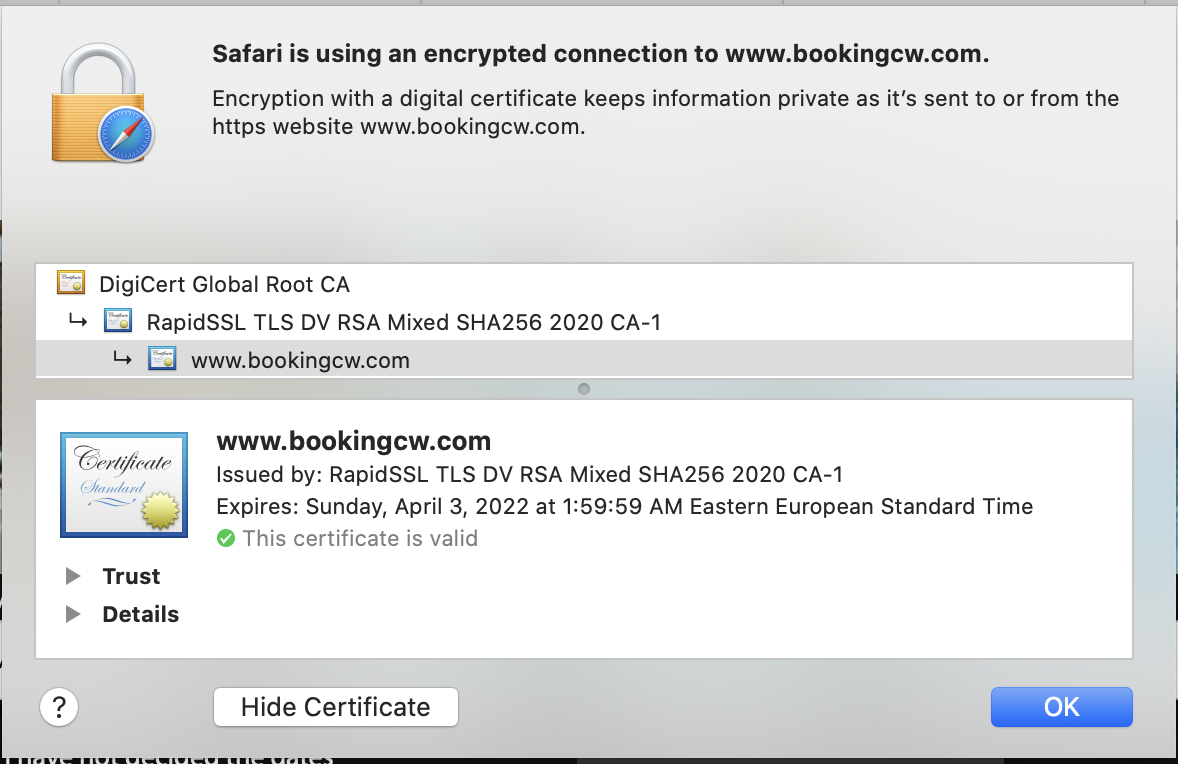Click the green valid checkmark icon

click(x=225, y=538)
